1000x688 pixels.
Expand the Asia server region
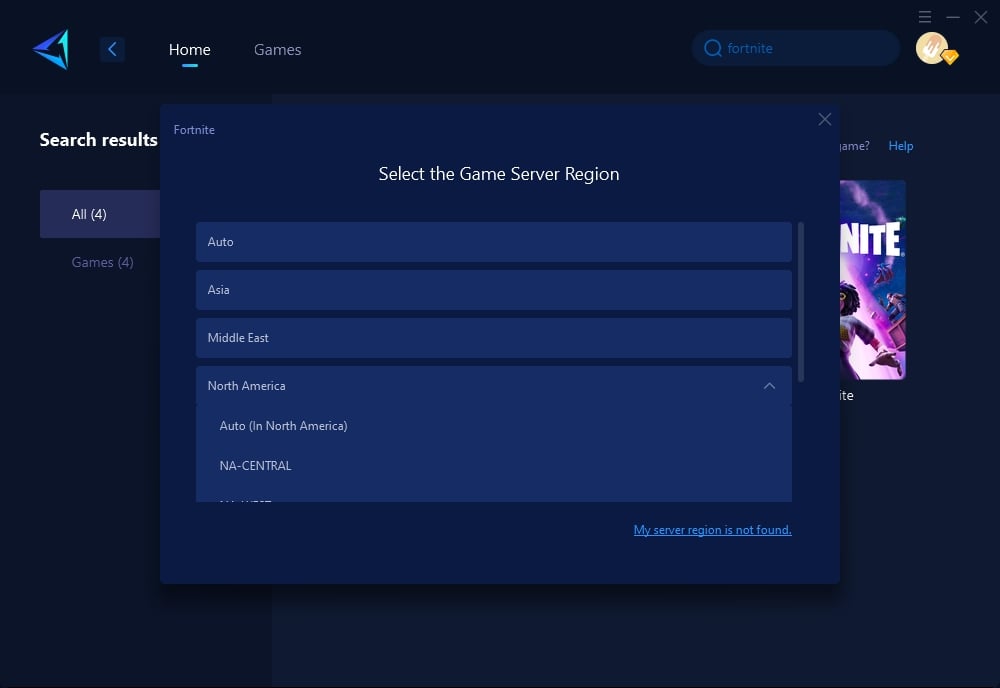click(493, 290)
